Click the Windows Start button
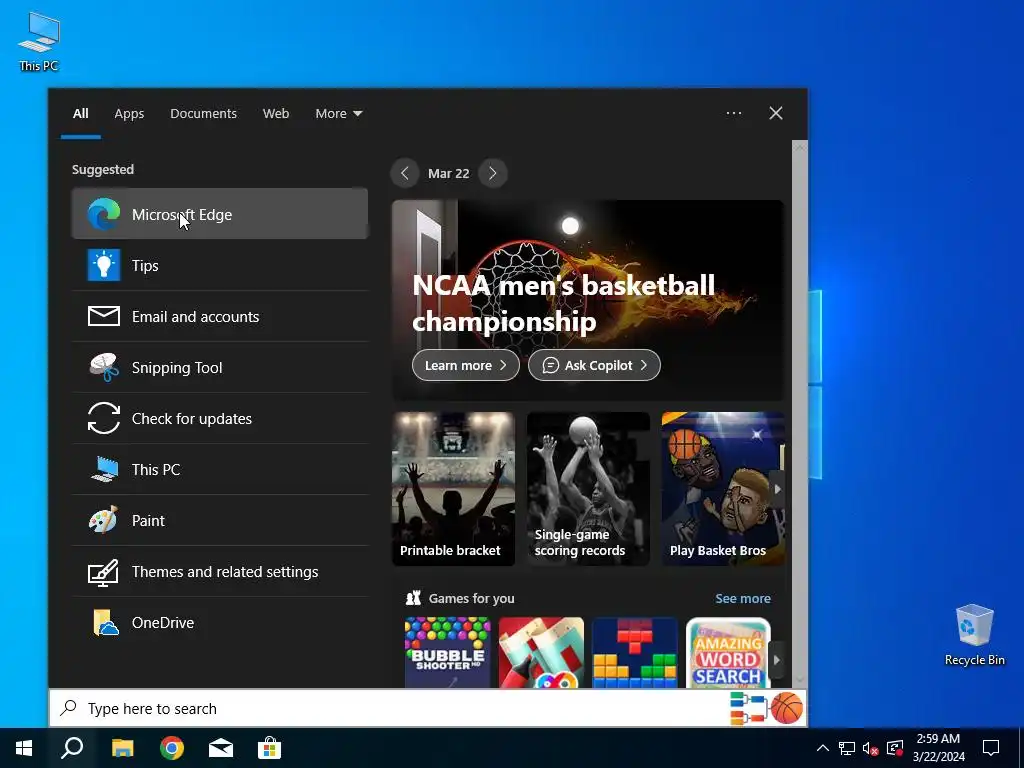This screenshot has height=768, width=1024. 24,748
